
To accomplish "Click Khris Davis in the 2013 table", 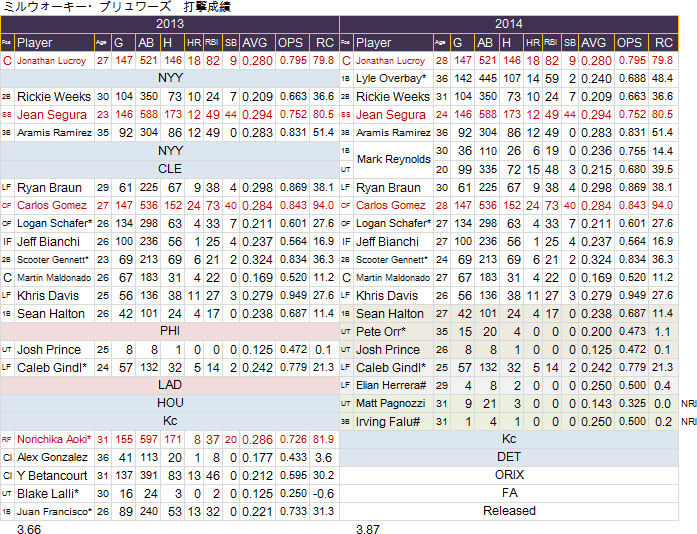I will 48,296.
